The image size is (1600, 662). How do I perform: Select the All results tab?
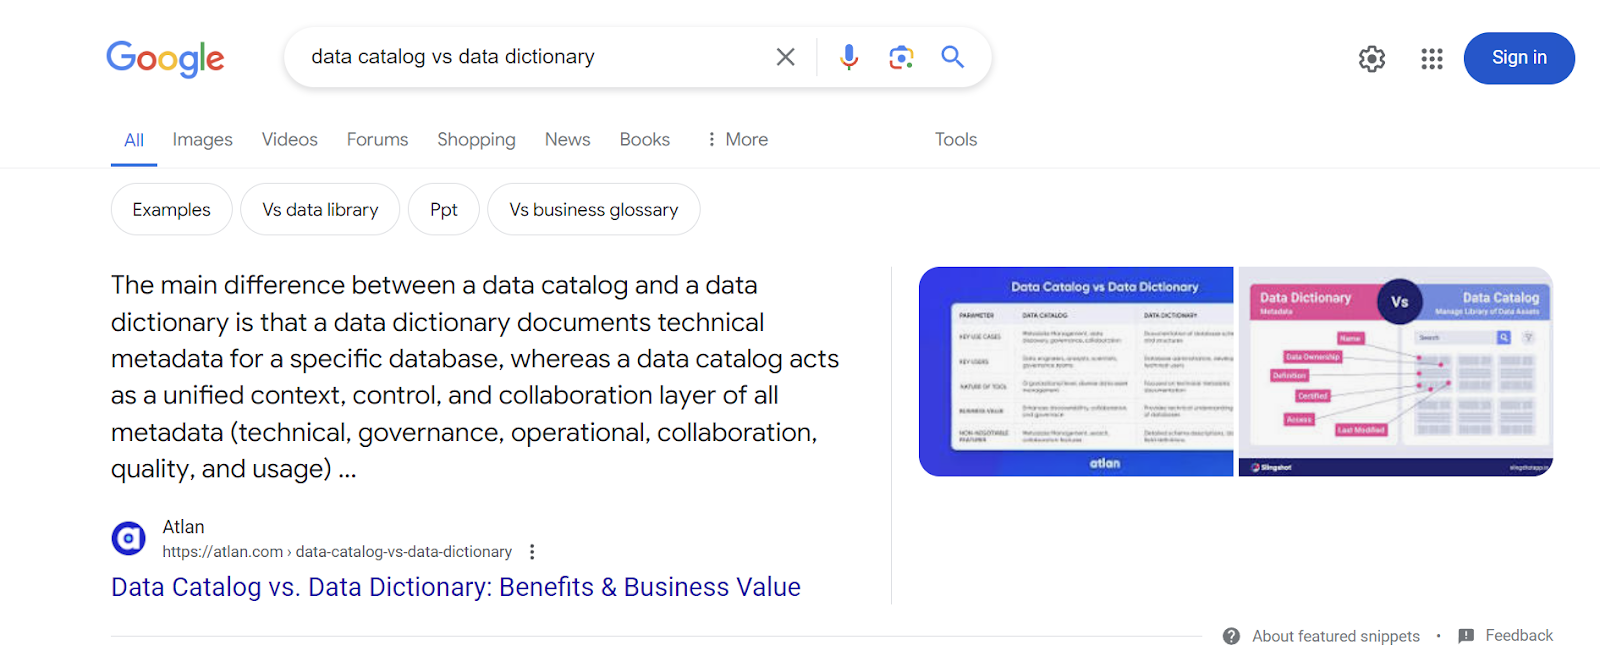click(x=134, y=140)
